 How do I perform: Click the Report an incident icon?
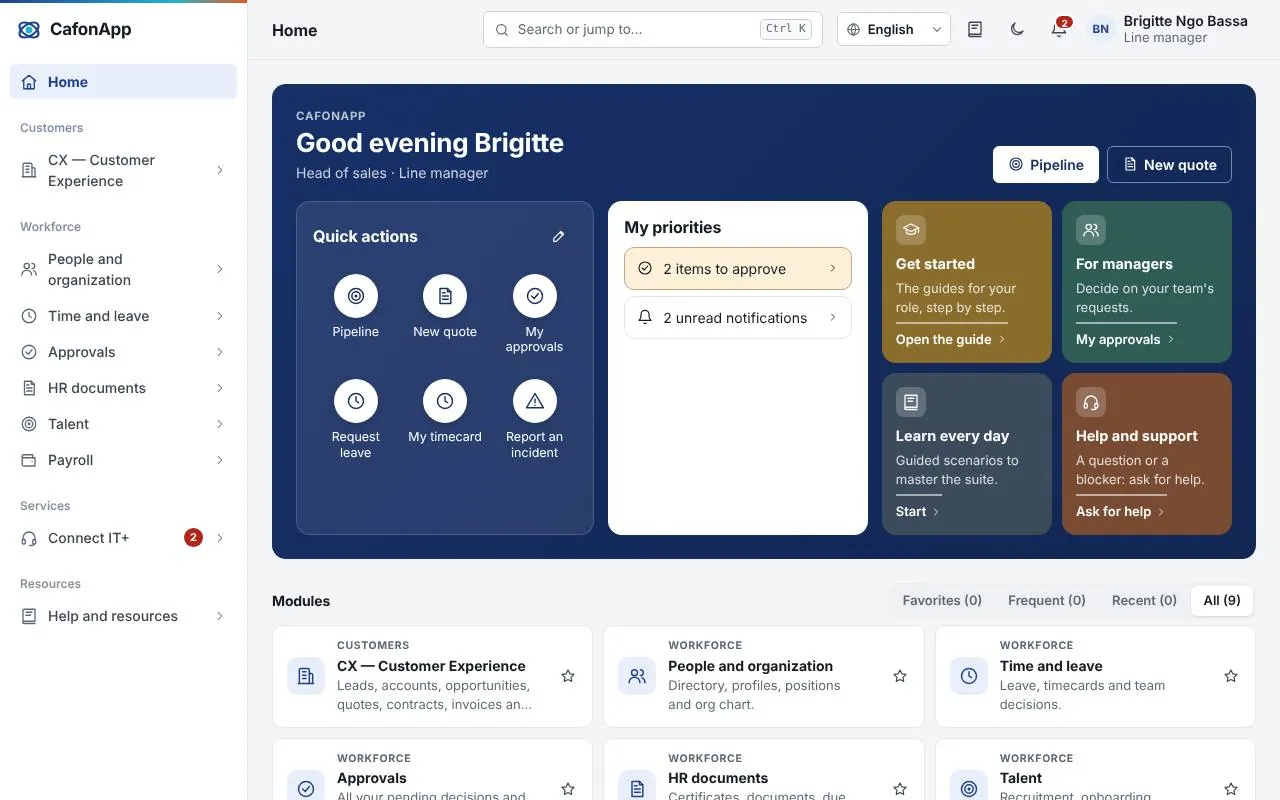[535, 401]
